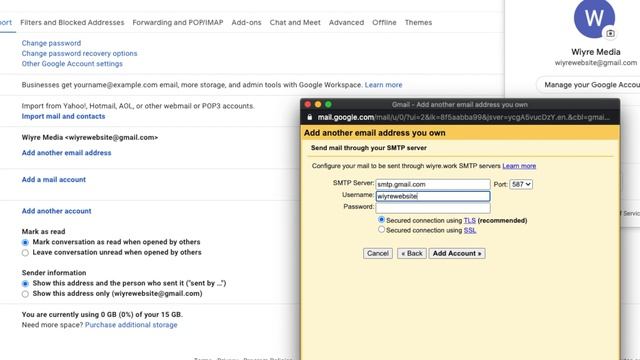Image resolution: width=640 pixels, height=360 pixels.
Task: Click Add another account link
Action: pos(57,211)
